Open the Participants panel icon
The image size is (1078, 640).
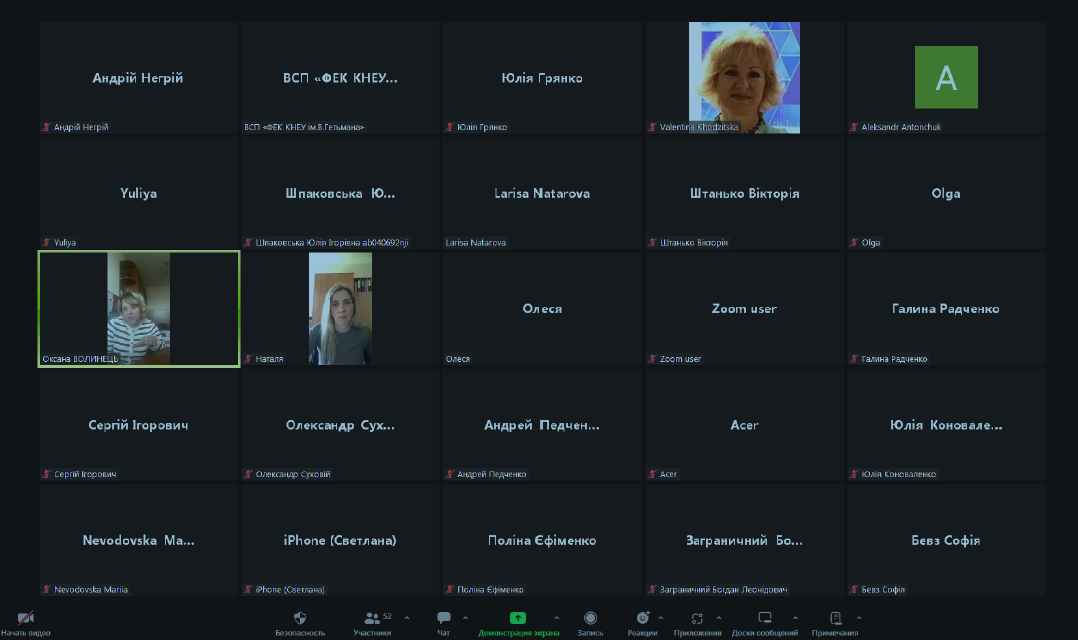[x=372, y=618]
